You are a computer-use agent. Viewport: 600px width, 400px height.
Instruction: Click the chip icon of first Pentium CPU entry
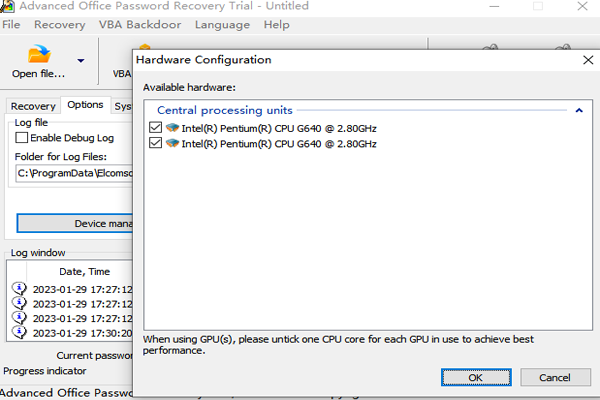click(x=173, y=127)
